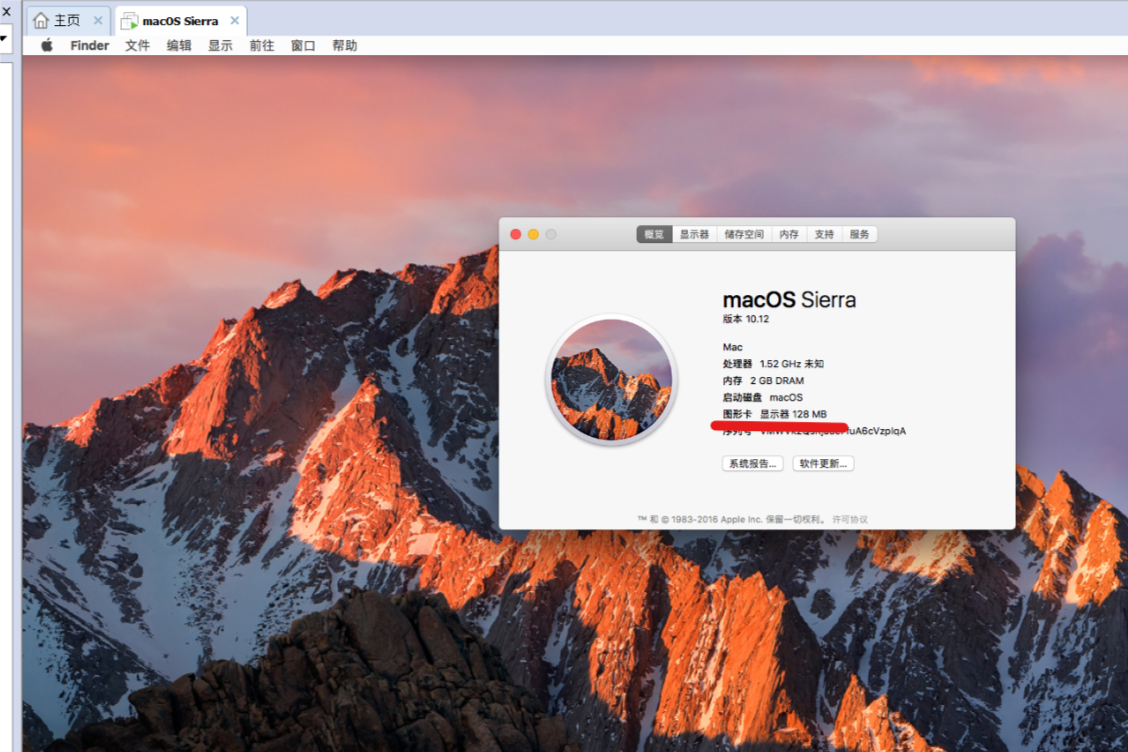Switch to the 显示器 tab
This screenshot has width=1128, height=752.
point(694,235)
